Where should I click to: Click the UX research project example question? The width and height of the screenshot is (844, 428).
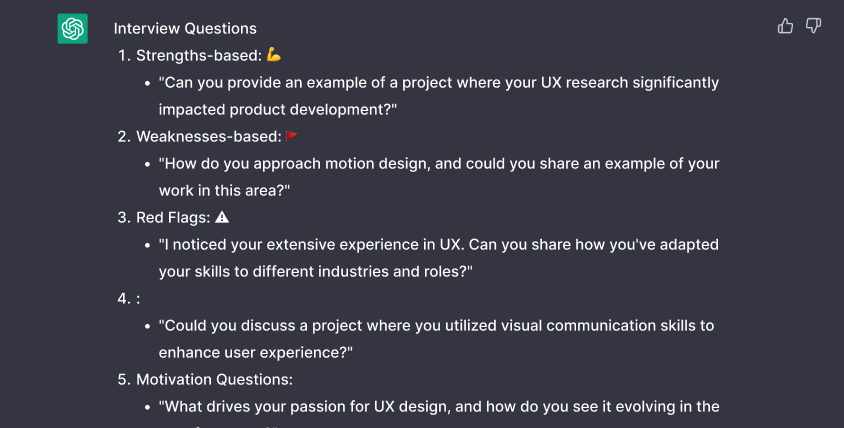[x=438, y=82]
